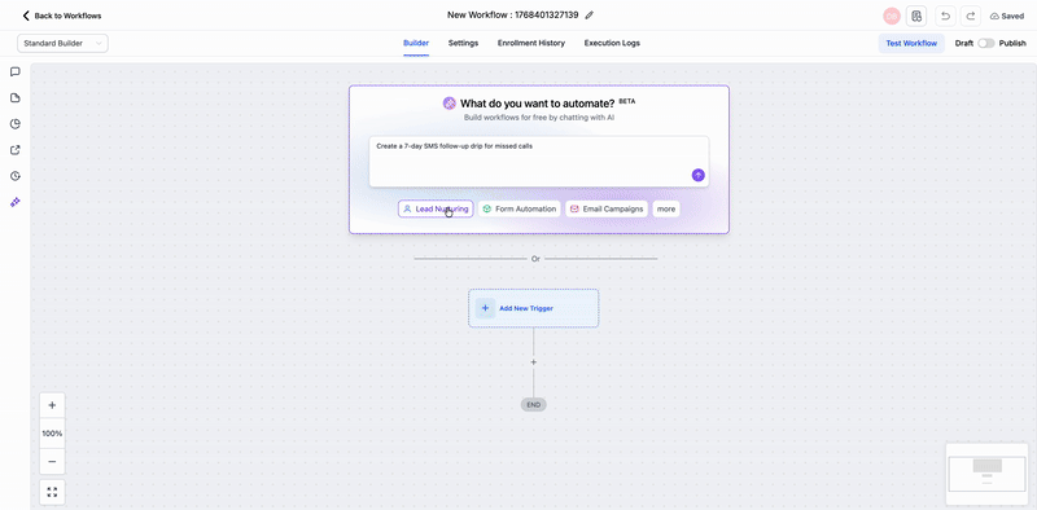Click the Saved cloud status
1037x510 pixels.
pyautogui.click(x=1007, y=16)
